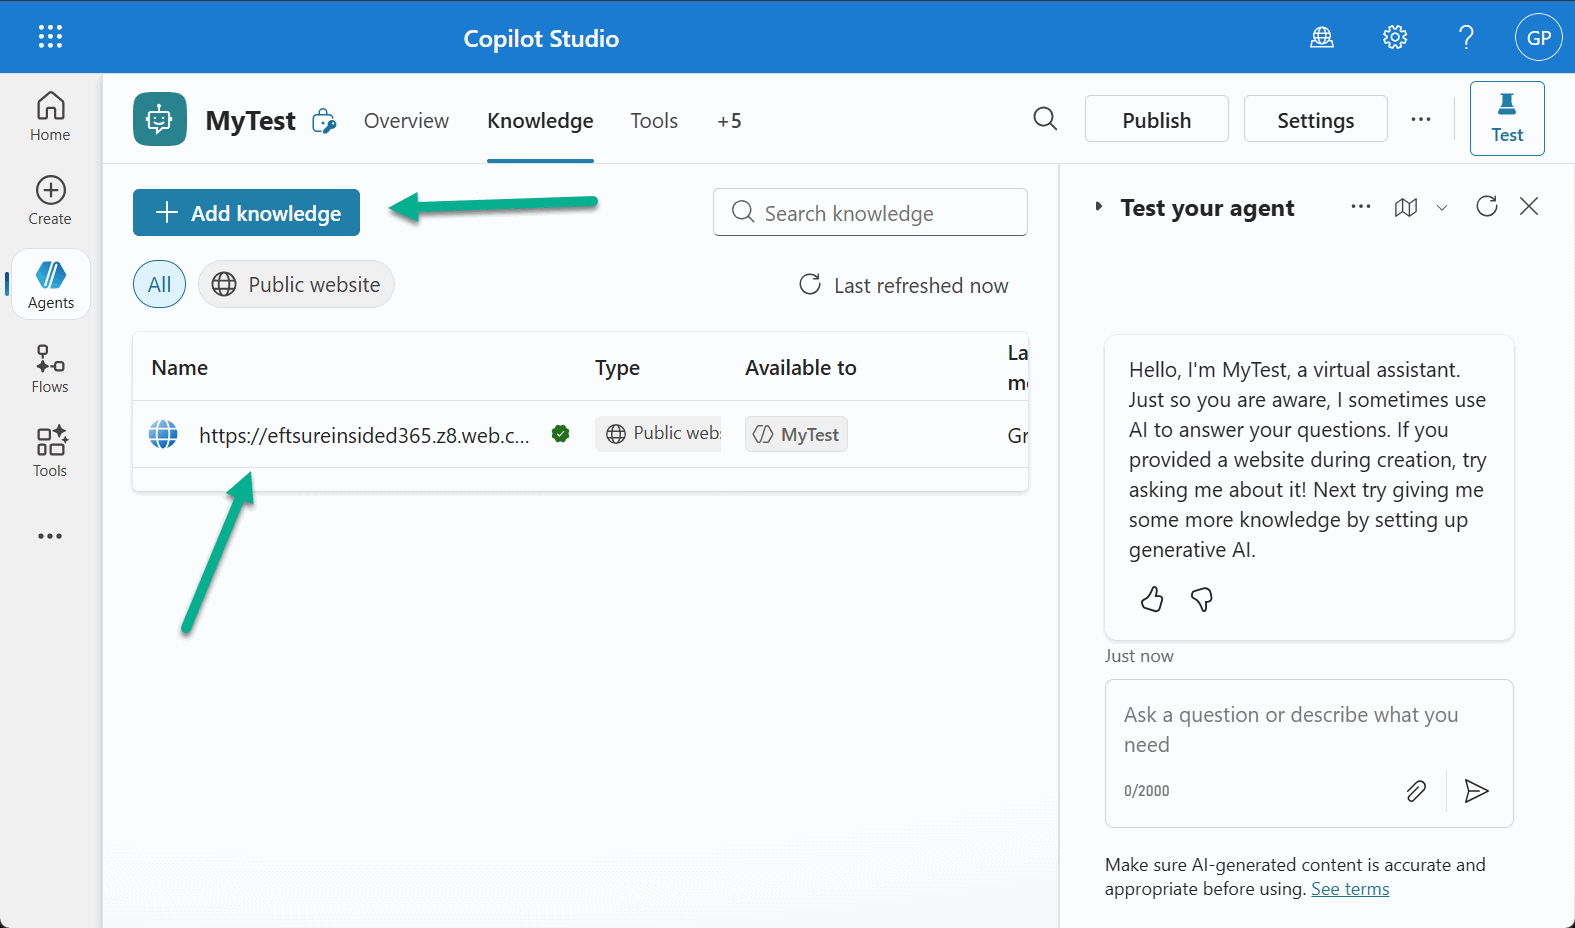Click the Add knowledge button

coord(246,212)
